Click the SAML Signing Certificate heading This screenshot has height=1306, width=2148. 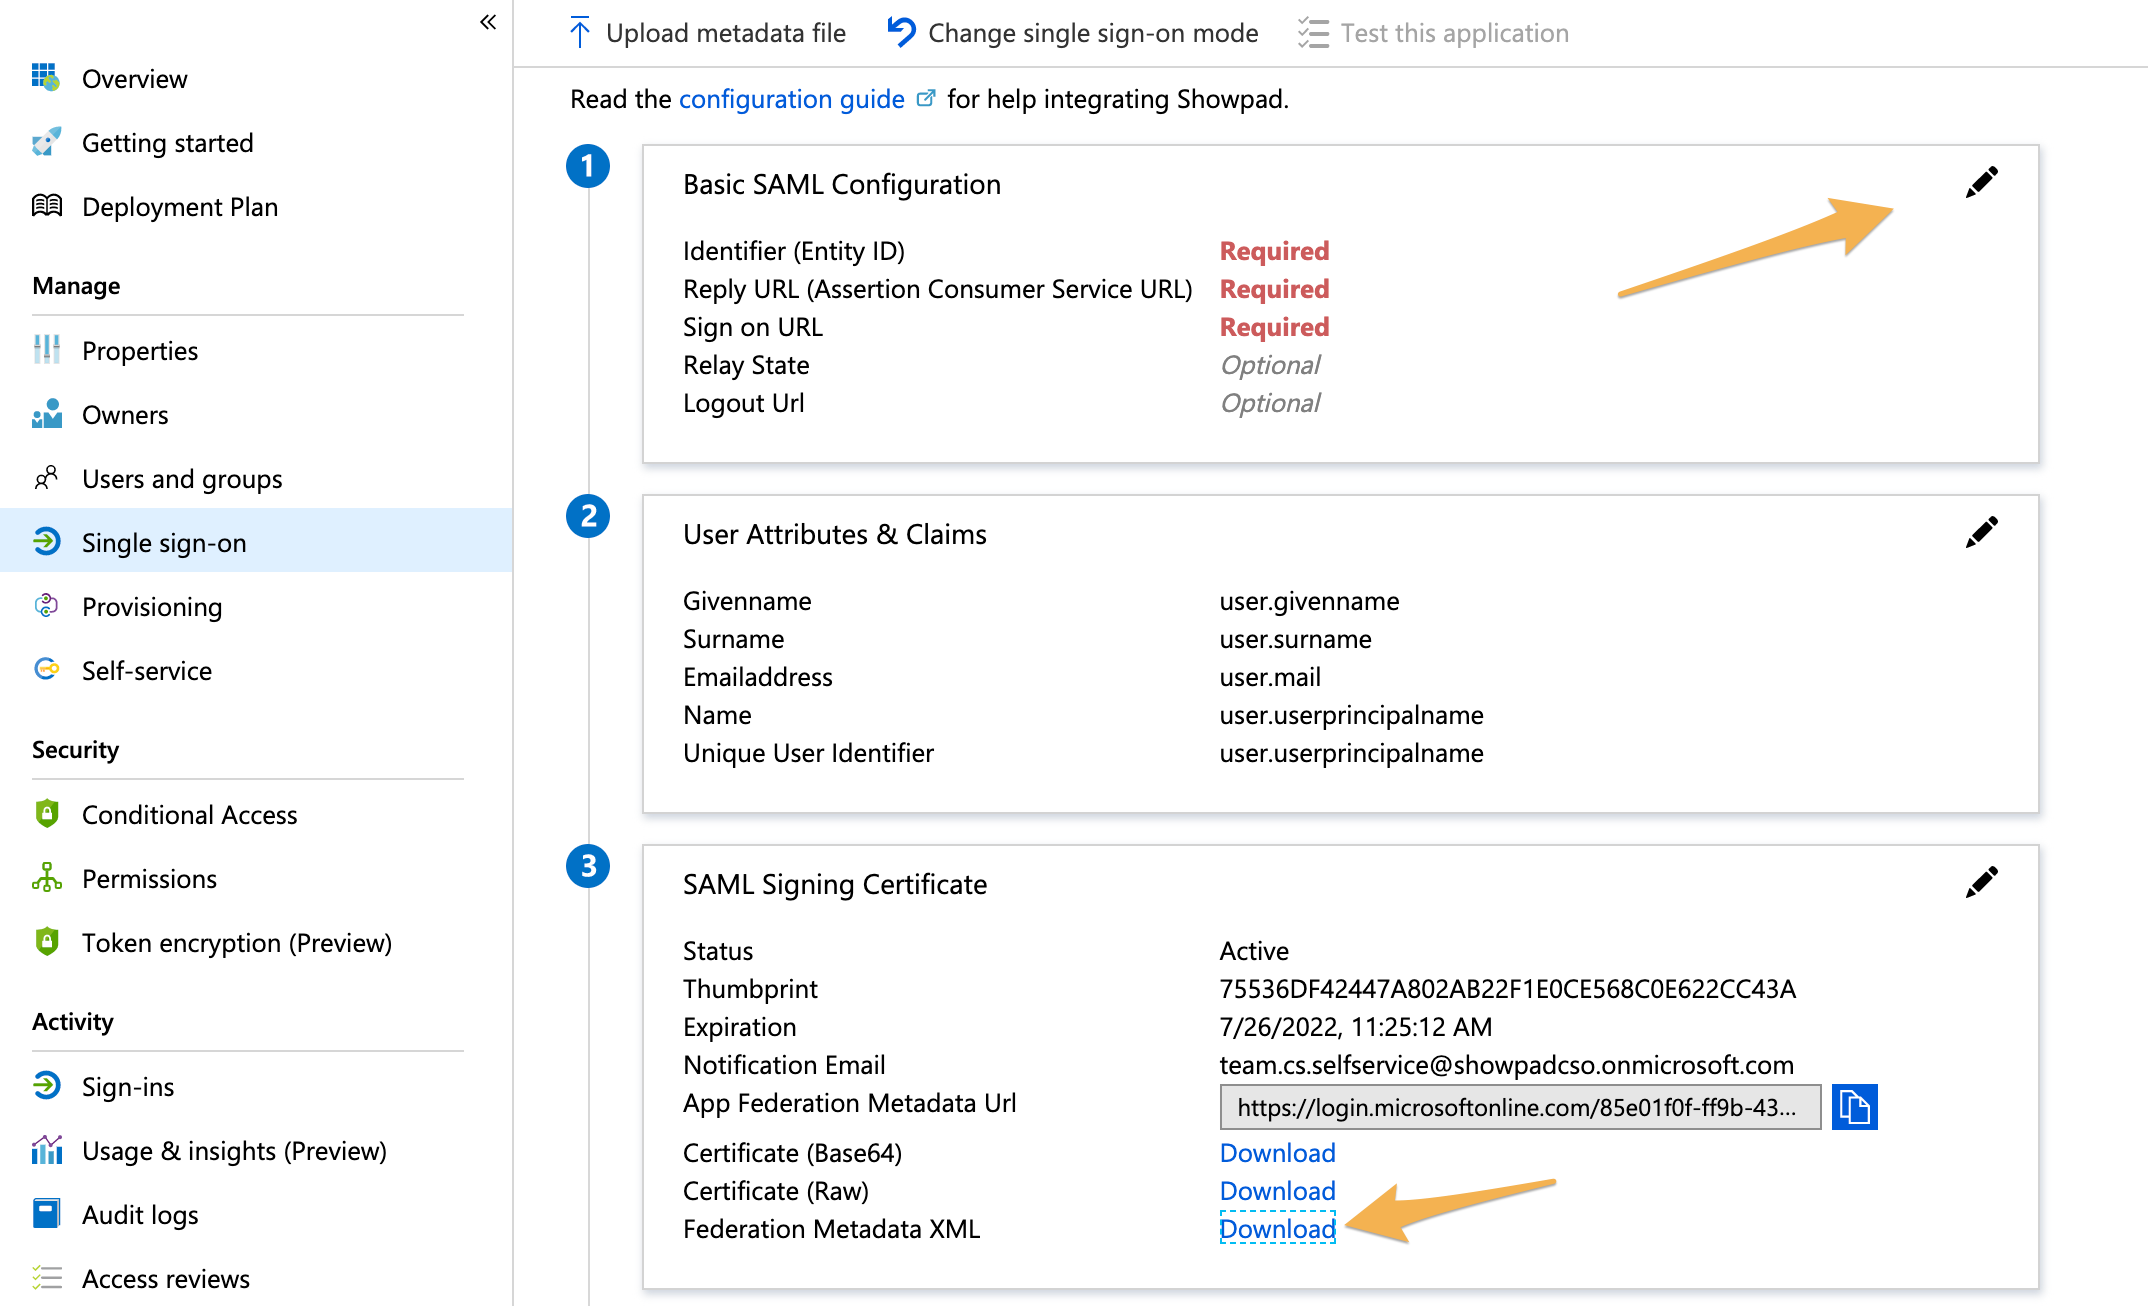835,884
